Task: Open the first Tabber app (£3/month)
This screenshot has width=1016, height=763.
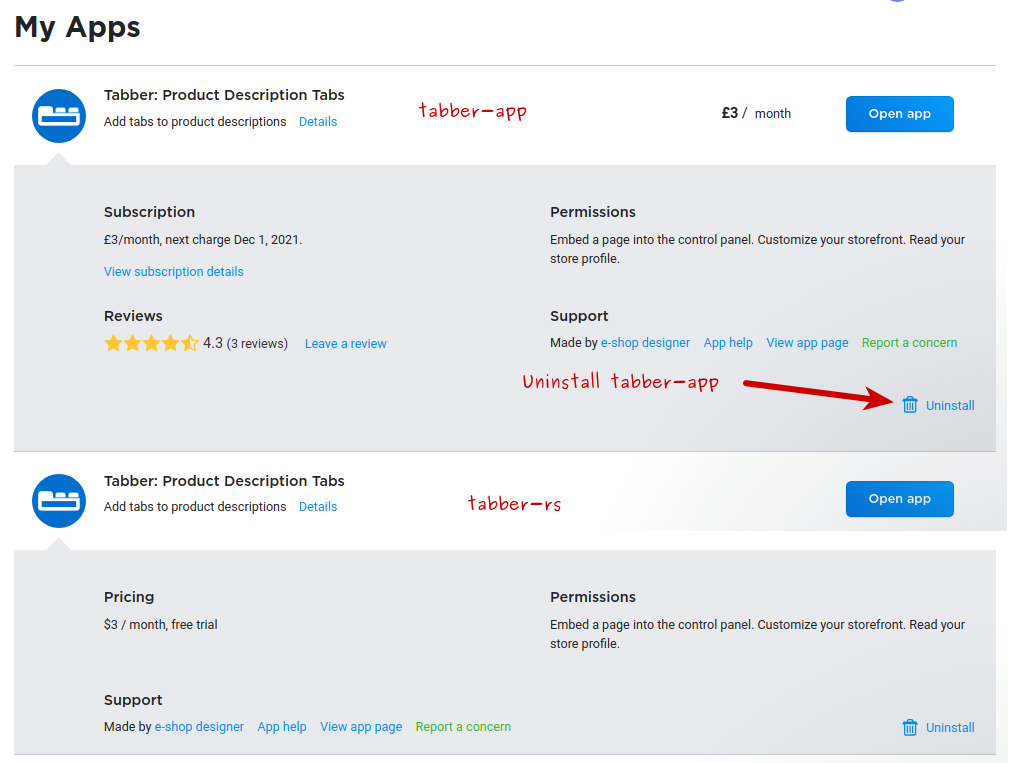Action: pos(899,114)
